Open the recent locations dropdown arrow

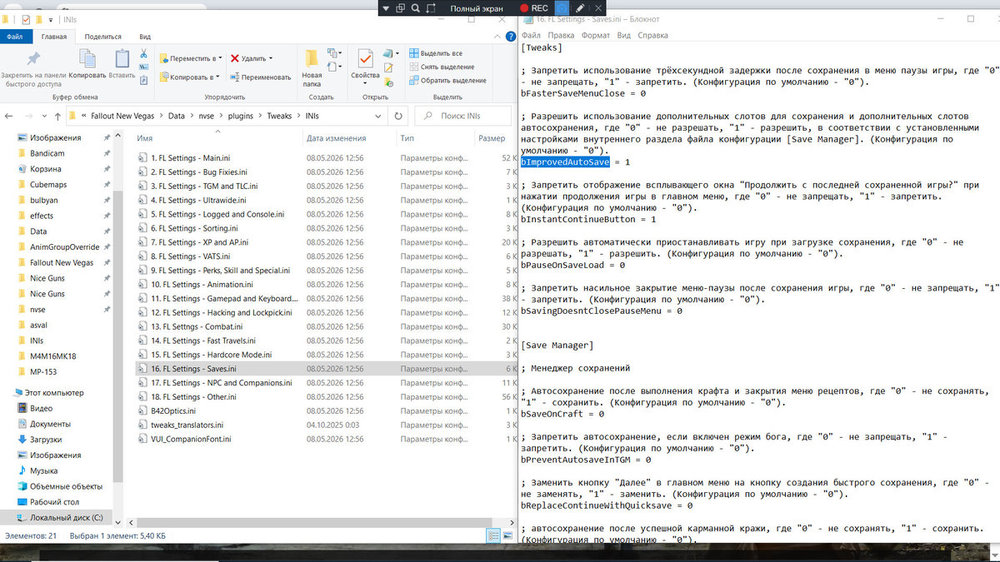click(x=44, y=116)
